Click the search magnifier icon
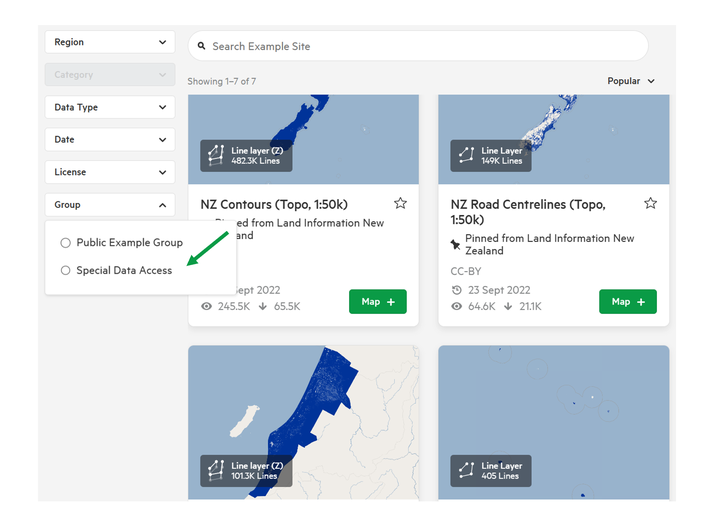Image resolution: width=720 pixels, height=532 pixels. [201, 46]
